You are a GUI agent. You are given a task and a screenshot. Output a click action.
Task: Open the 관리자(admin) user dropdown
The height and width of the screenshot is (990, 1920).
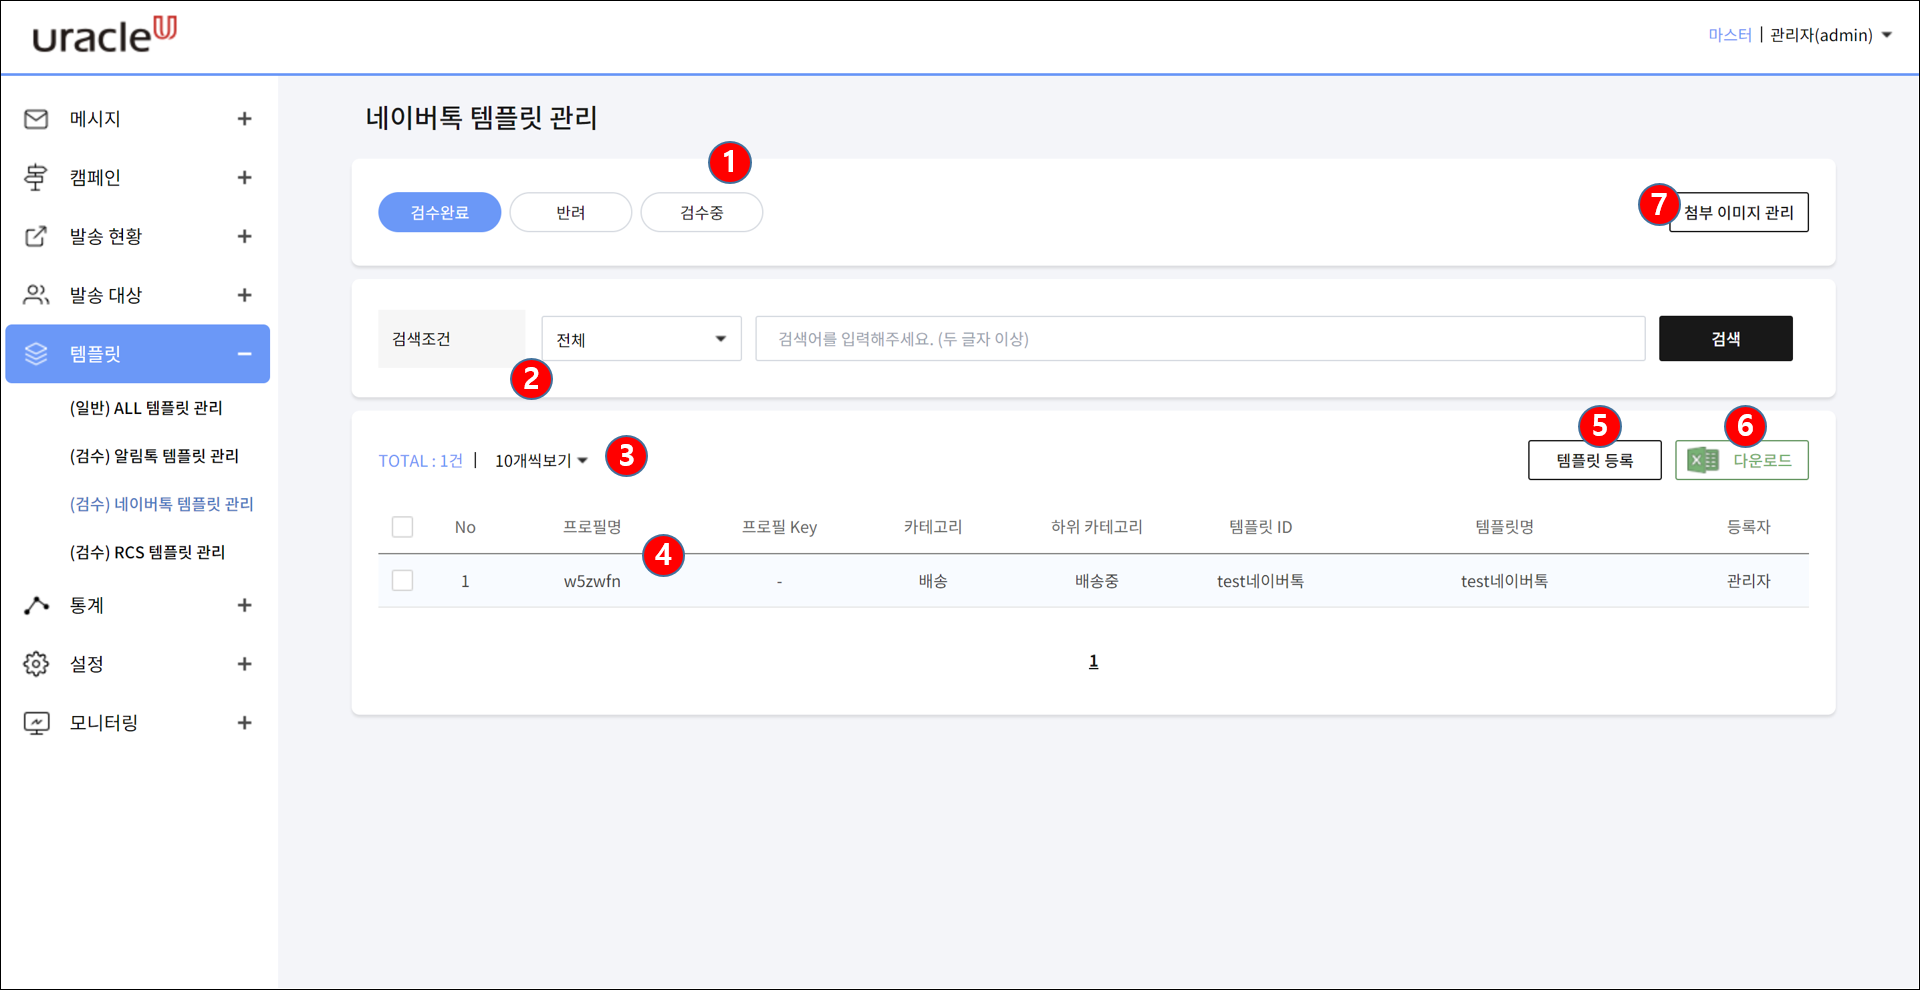[1831, 35]
